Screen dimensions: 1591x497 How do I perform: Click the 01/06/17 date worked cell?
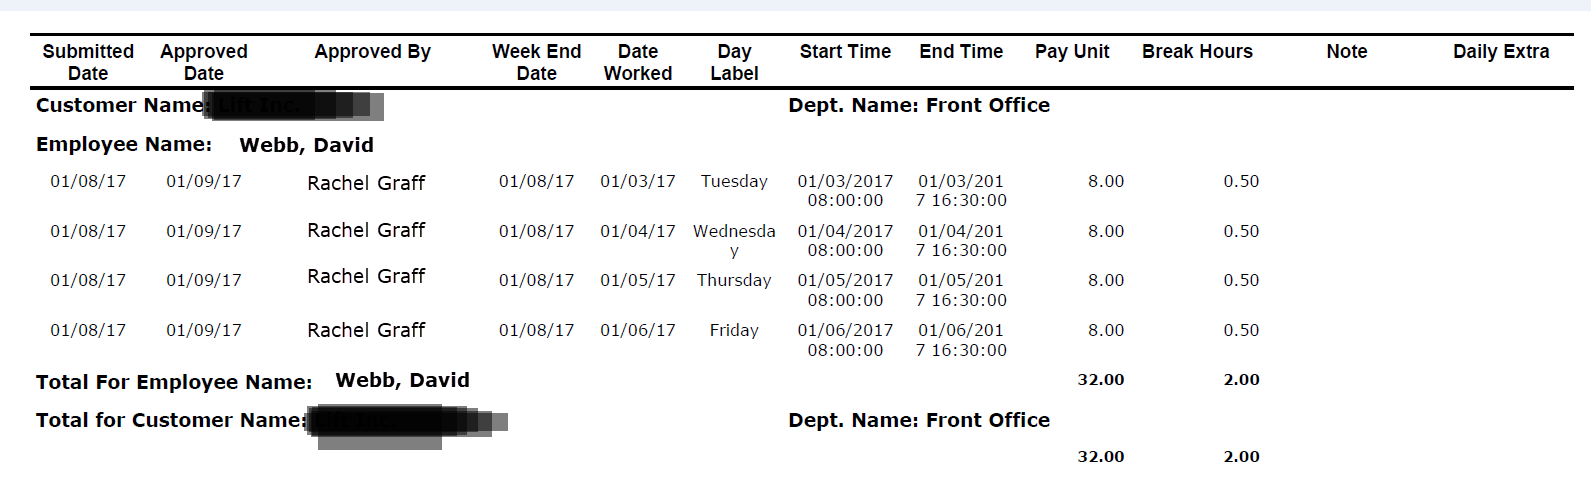pyautogui.click(x=638, y=330)
